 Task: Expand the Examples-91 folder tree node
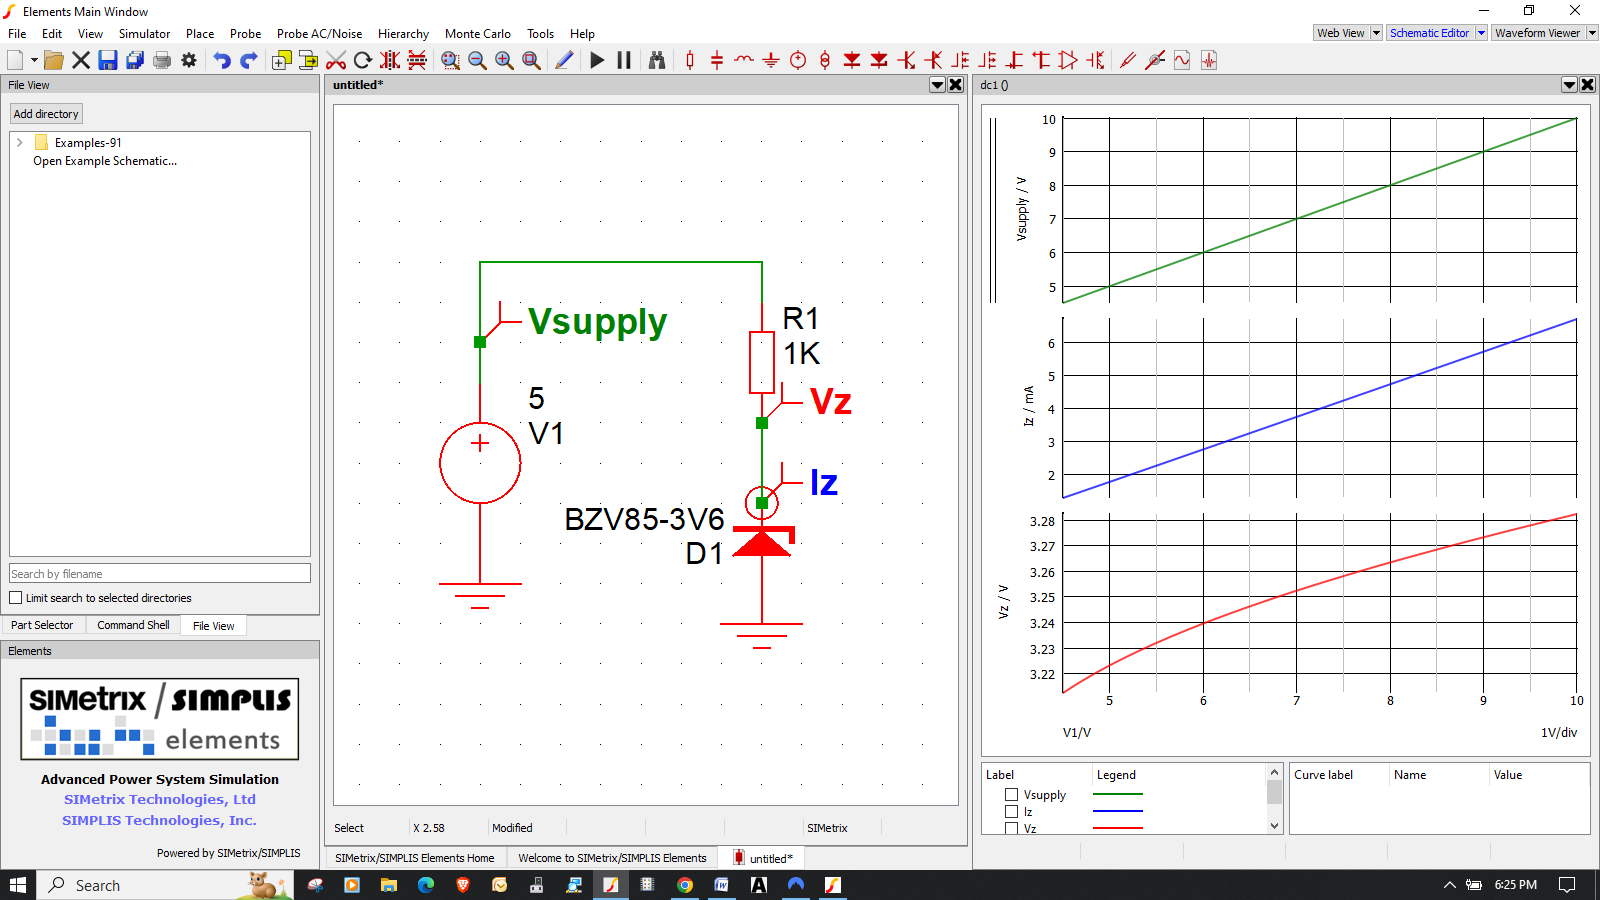20,143
